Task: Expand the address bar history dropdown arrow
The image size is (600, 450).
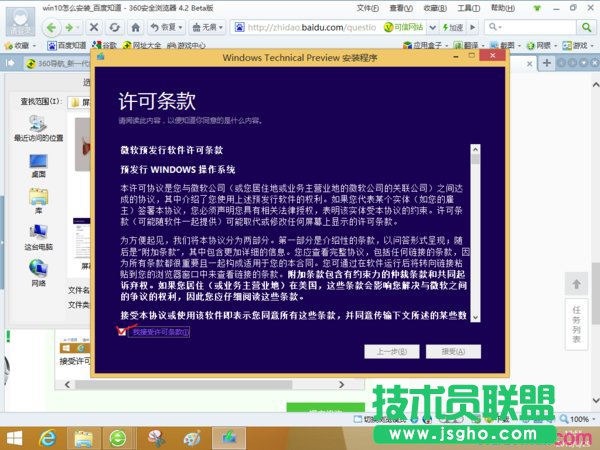Action: [x=432, y=27]
